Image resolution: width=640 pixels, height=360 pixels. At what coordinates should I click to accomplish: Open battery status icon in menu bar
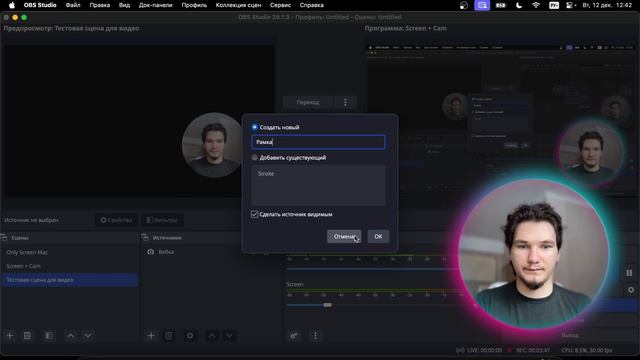coord(501,5)
